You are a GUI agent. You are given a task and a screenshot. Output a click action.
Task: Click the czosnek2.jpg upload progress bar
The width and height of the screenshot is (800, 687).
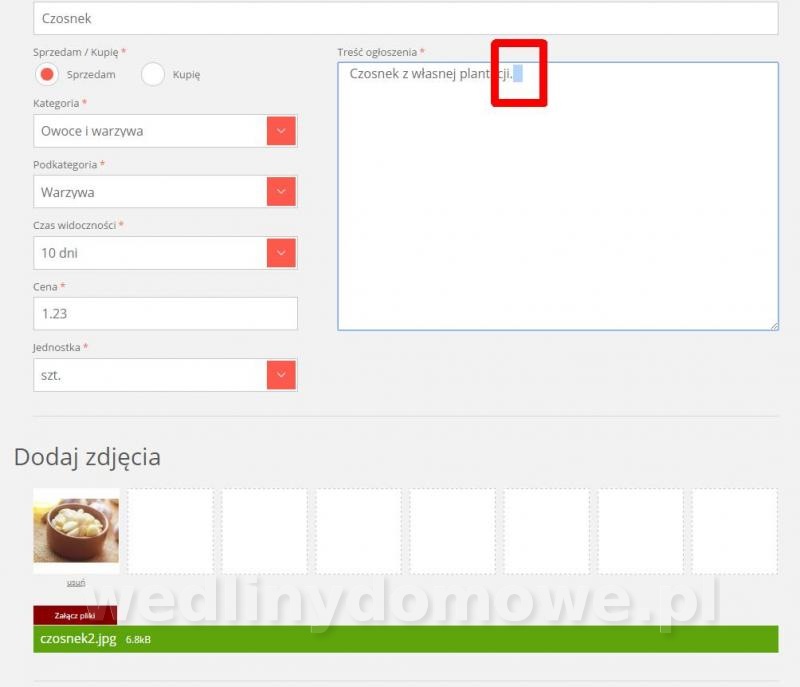pos(406,639)
